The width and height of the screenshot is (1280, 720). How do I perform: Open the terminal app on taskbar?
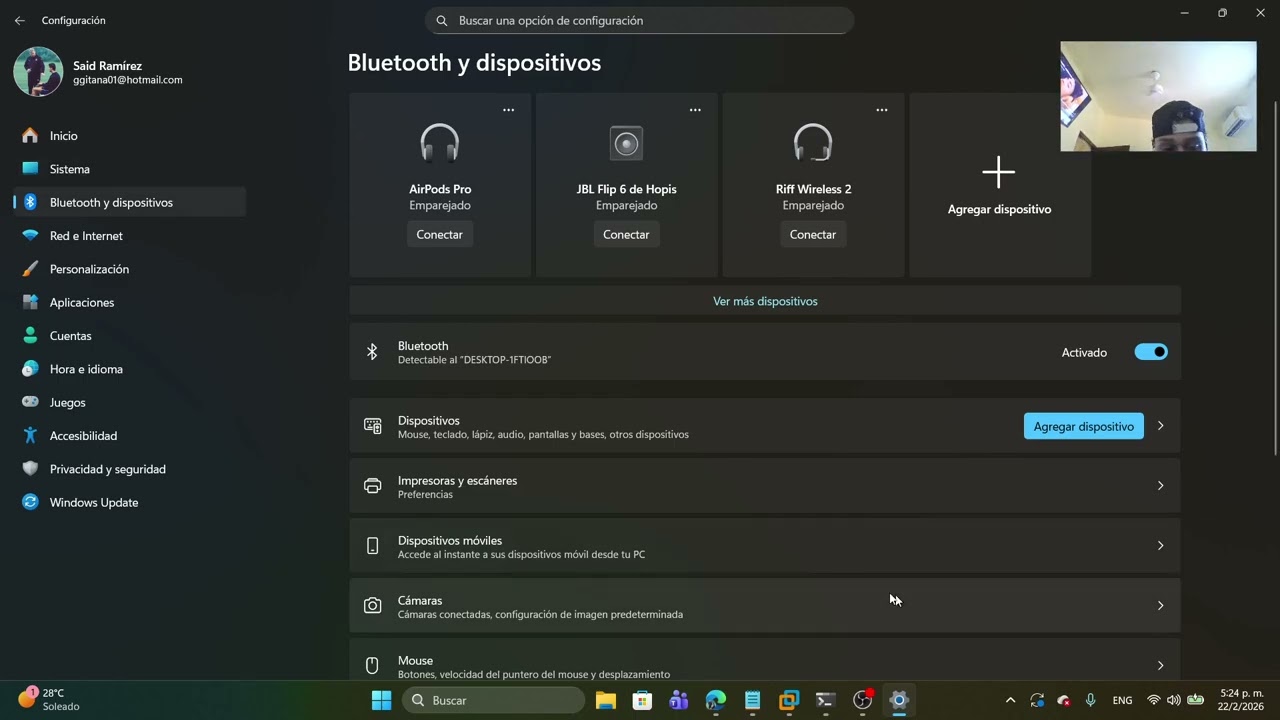825,700
